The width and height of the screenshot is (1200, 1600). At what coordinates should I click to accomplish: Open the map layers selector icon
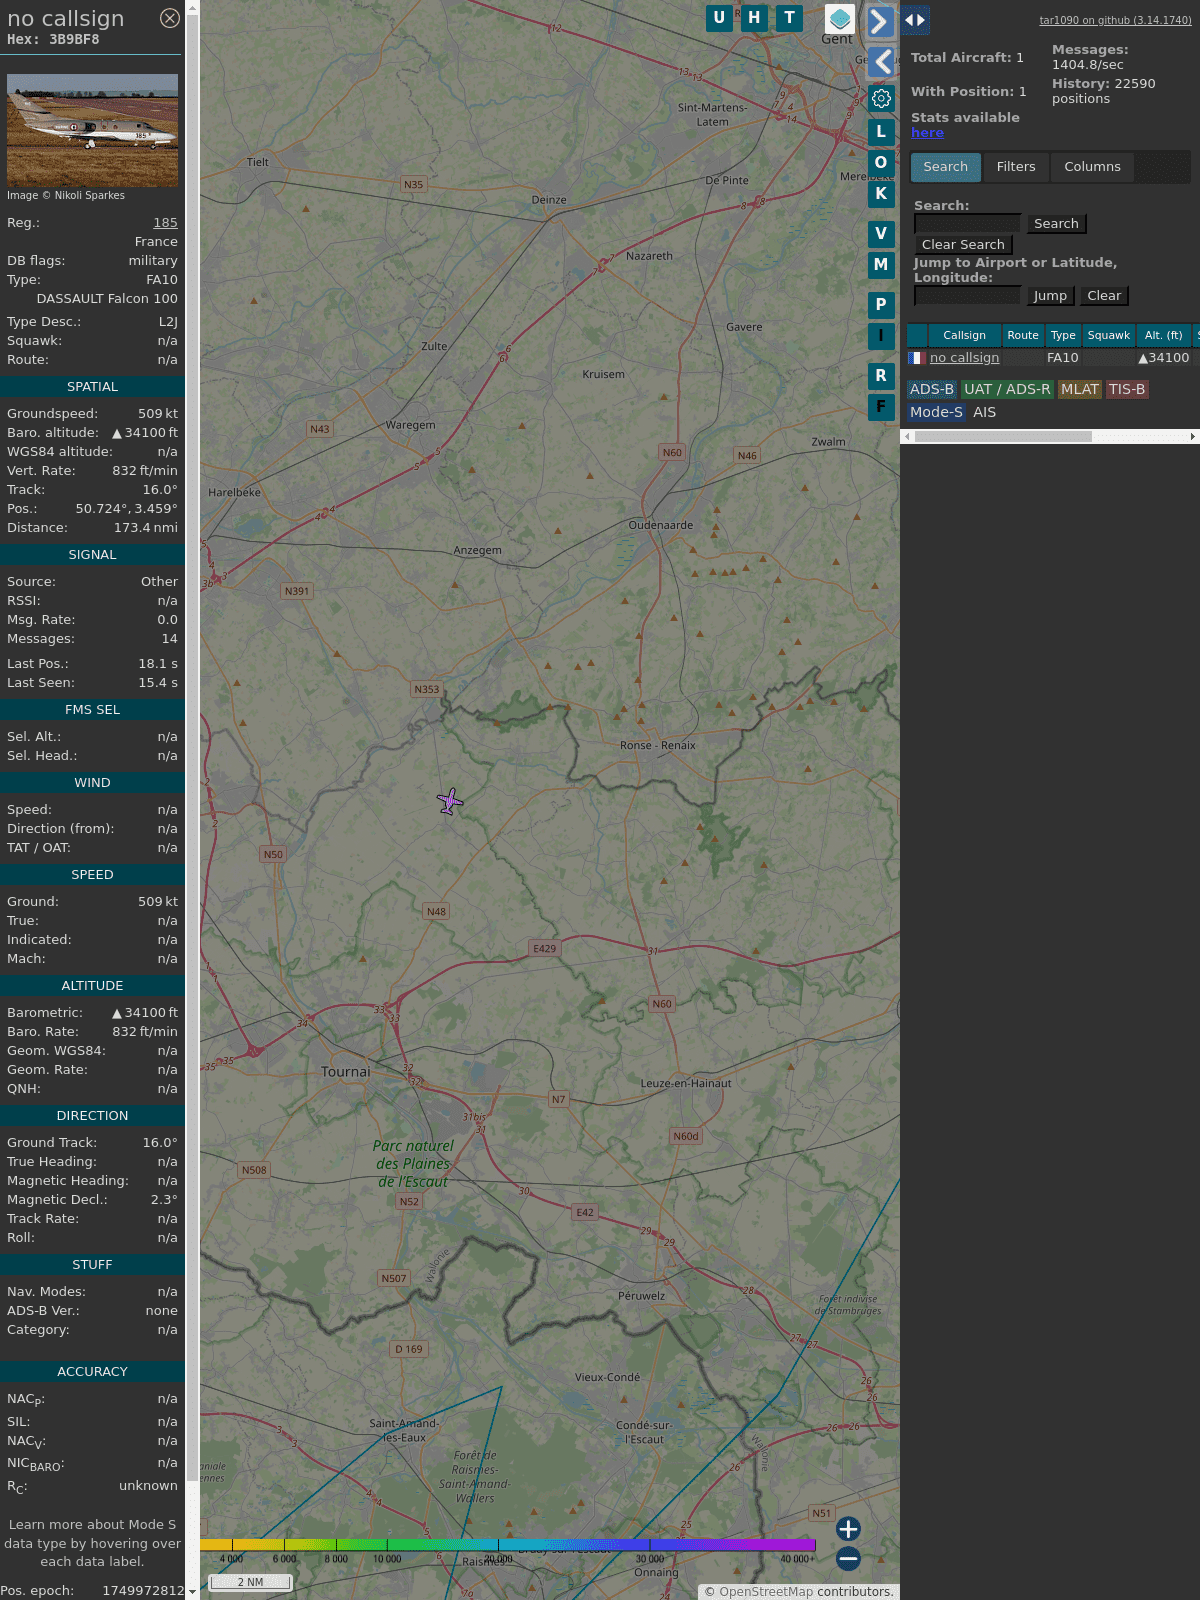tap(839, 19)
